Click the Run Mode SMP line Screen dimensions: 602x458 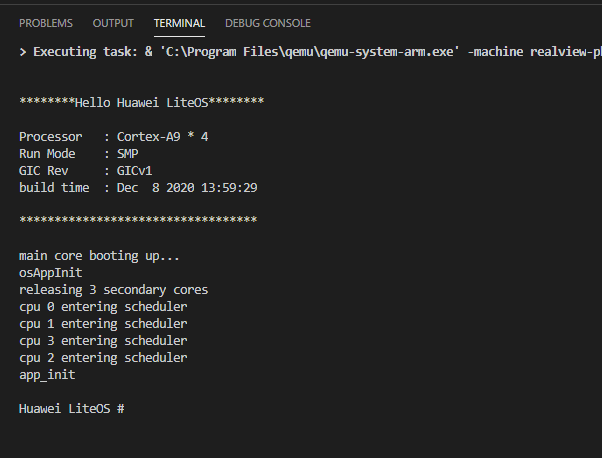pos(78,153)
